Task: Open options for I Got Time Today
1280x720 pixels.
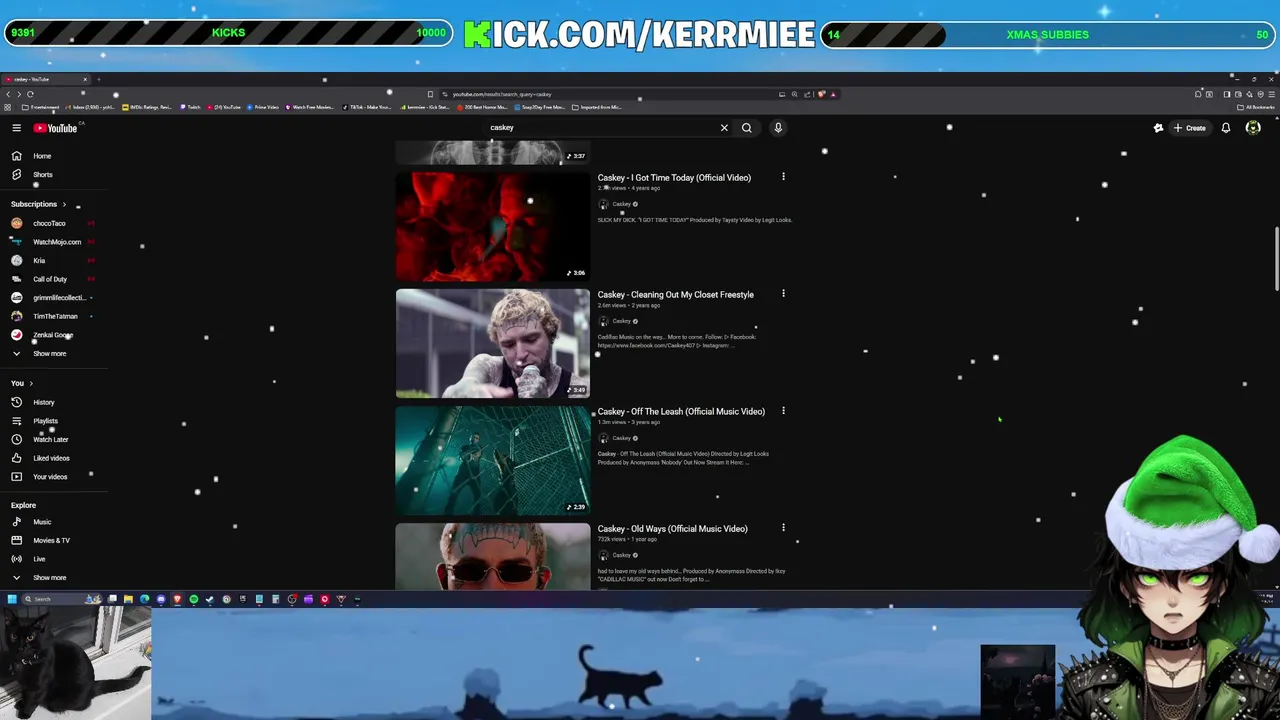Action: (783, 177)
